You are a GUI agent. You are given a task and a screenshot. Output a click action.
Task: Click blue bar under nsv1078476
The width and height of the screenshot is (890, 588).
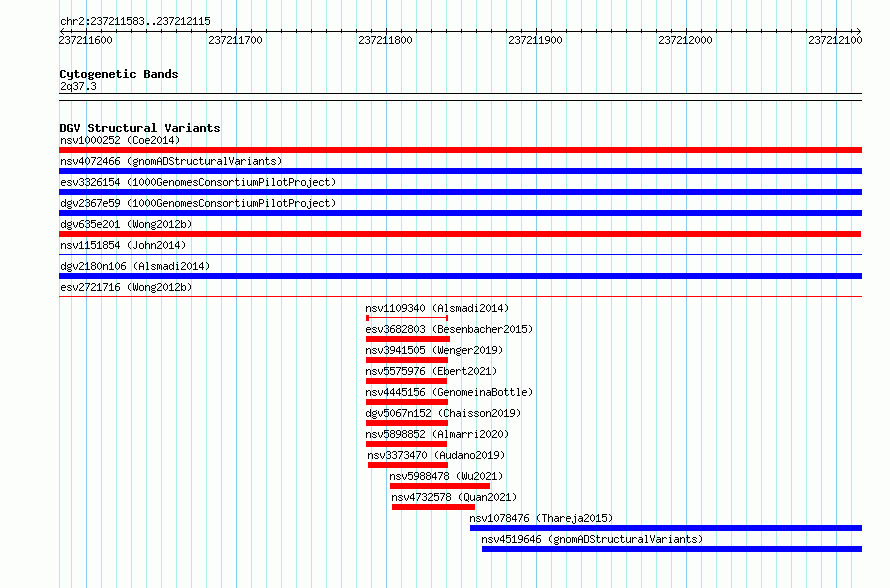click(666, 528)
